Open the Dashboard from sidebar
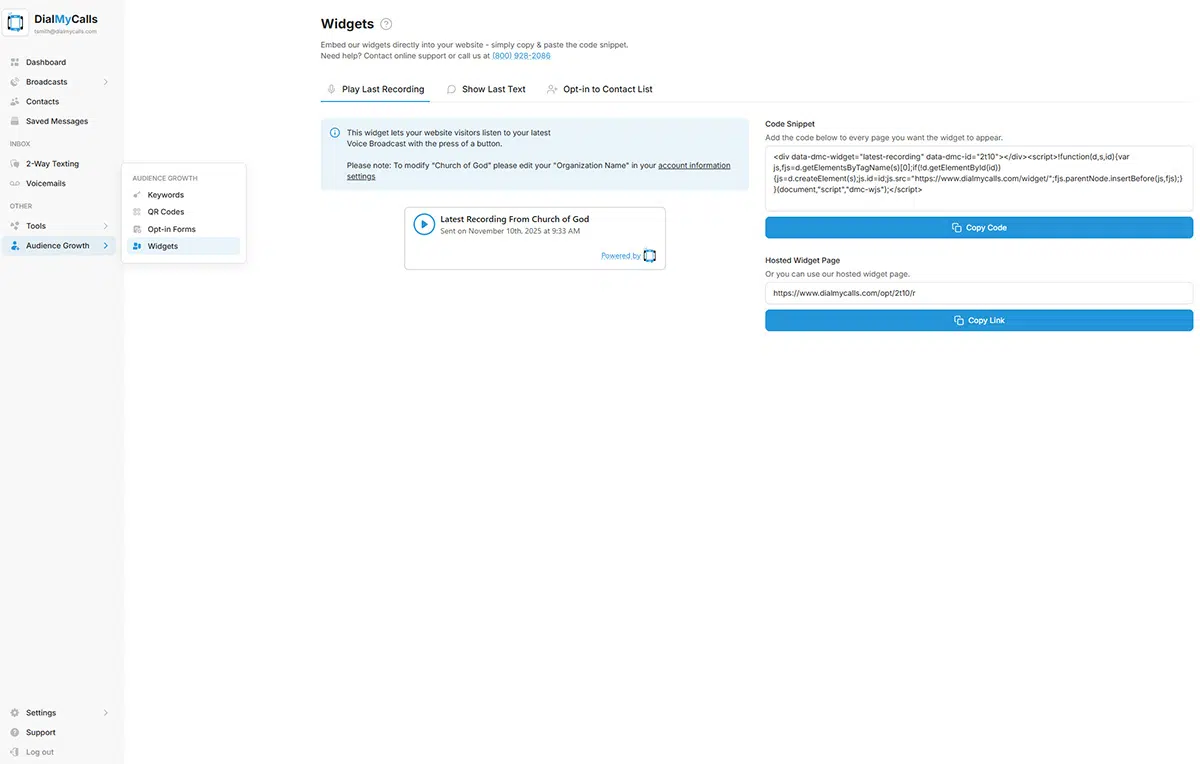 pos(45,62)
